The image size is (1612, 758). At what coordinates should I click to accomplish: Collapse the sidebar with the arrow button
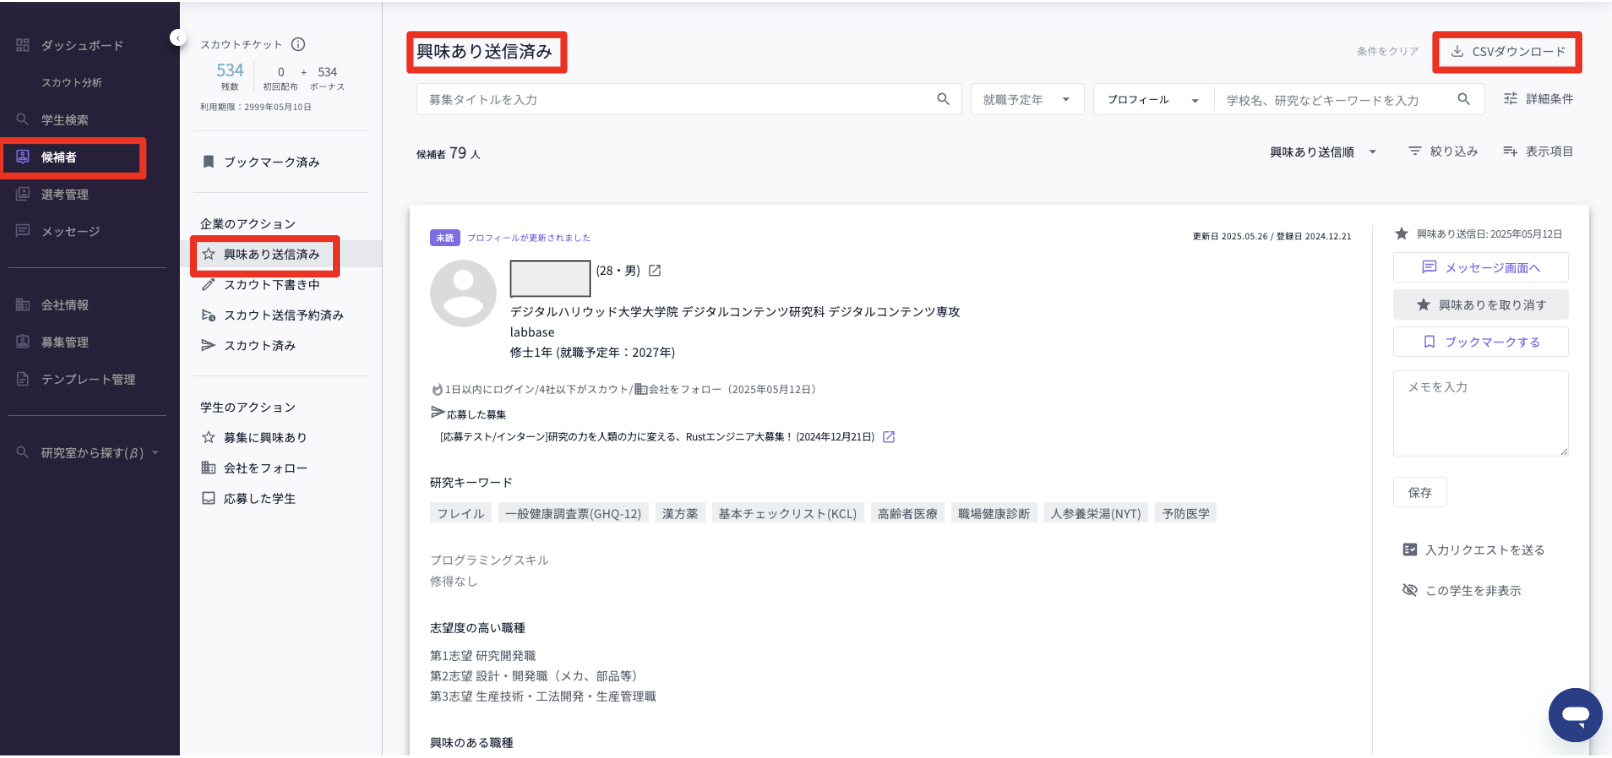(x=178, y=38)
